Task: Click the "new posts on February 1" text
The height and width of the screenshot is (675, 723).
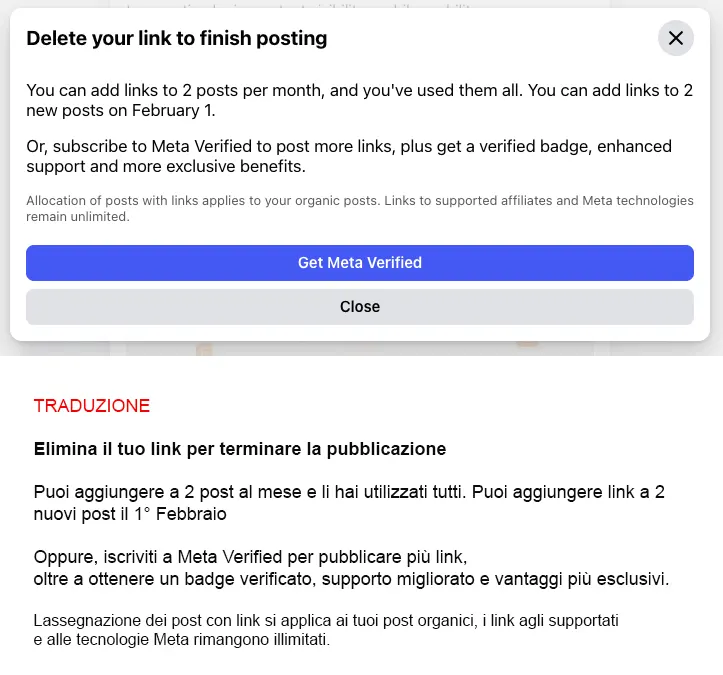Action: pos(121,111)
